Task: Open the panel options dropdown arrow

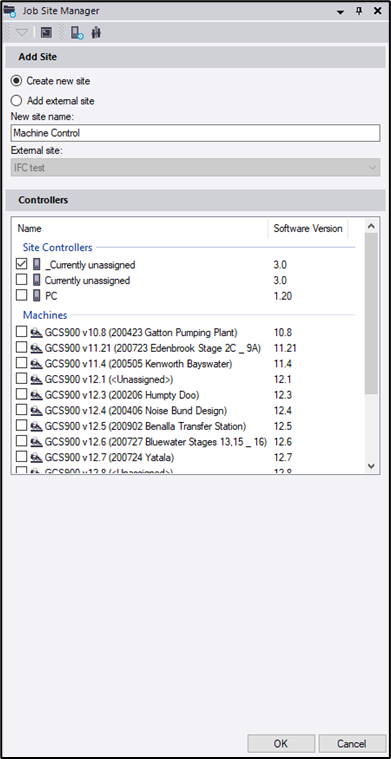Action: [x=341, y=12]
